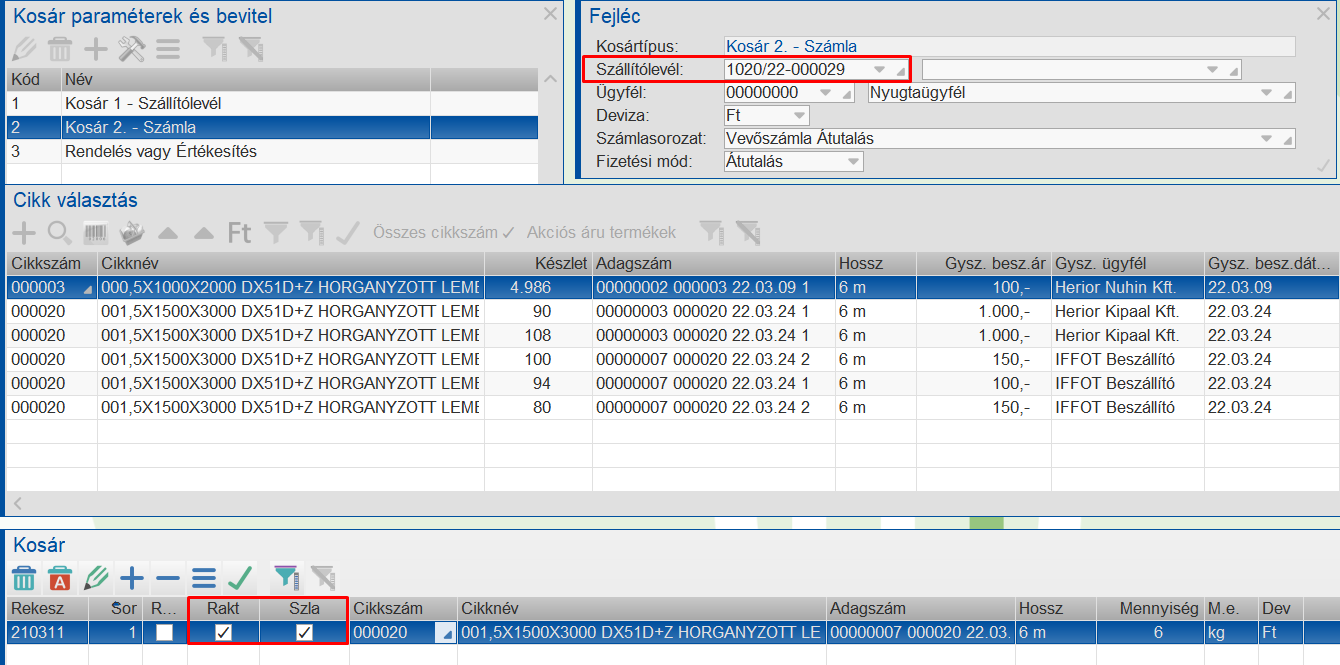Close the Kosár paraméterek és bevitel panel
The image size is (1340, 665).
click(550, 14)
